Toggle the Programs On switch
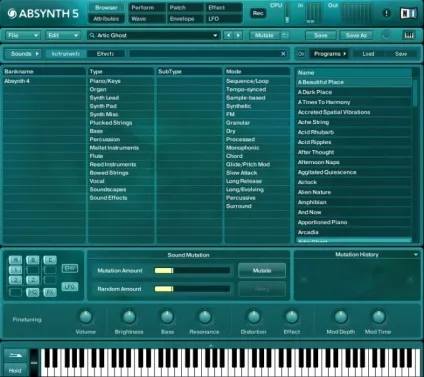424x377 pixels. (x=301, y=54)
